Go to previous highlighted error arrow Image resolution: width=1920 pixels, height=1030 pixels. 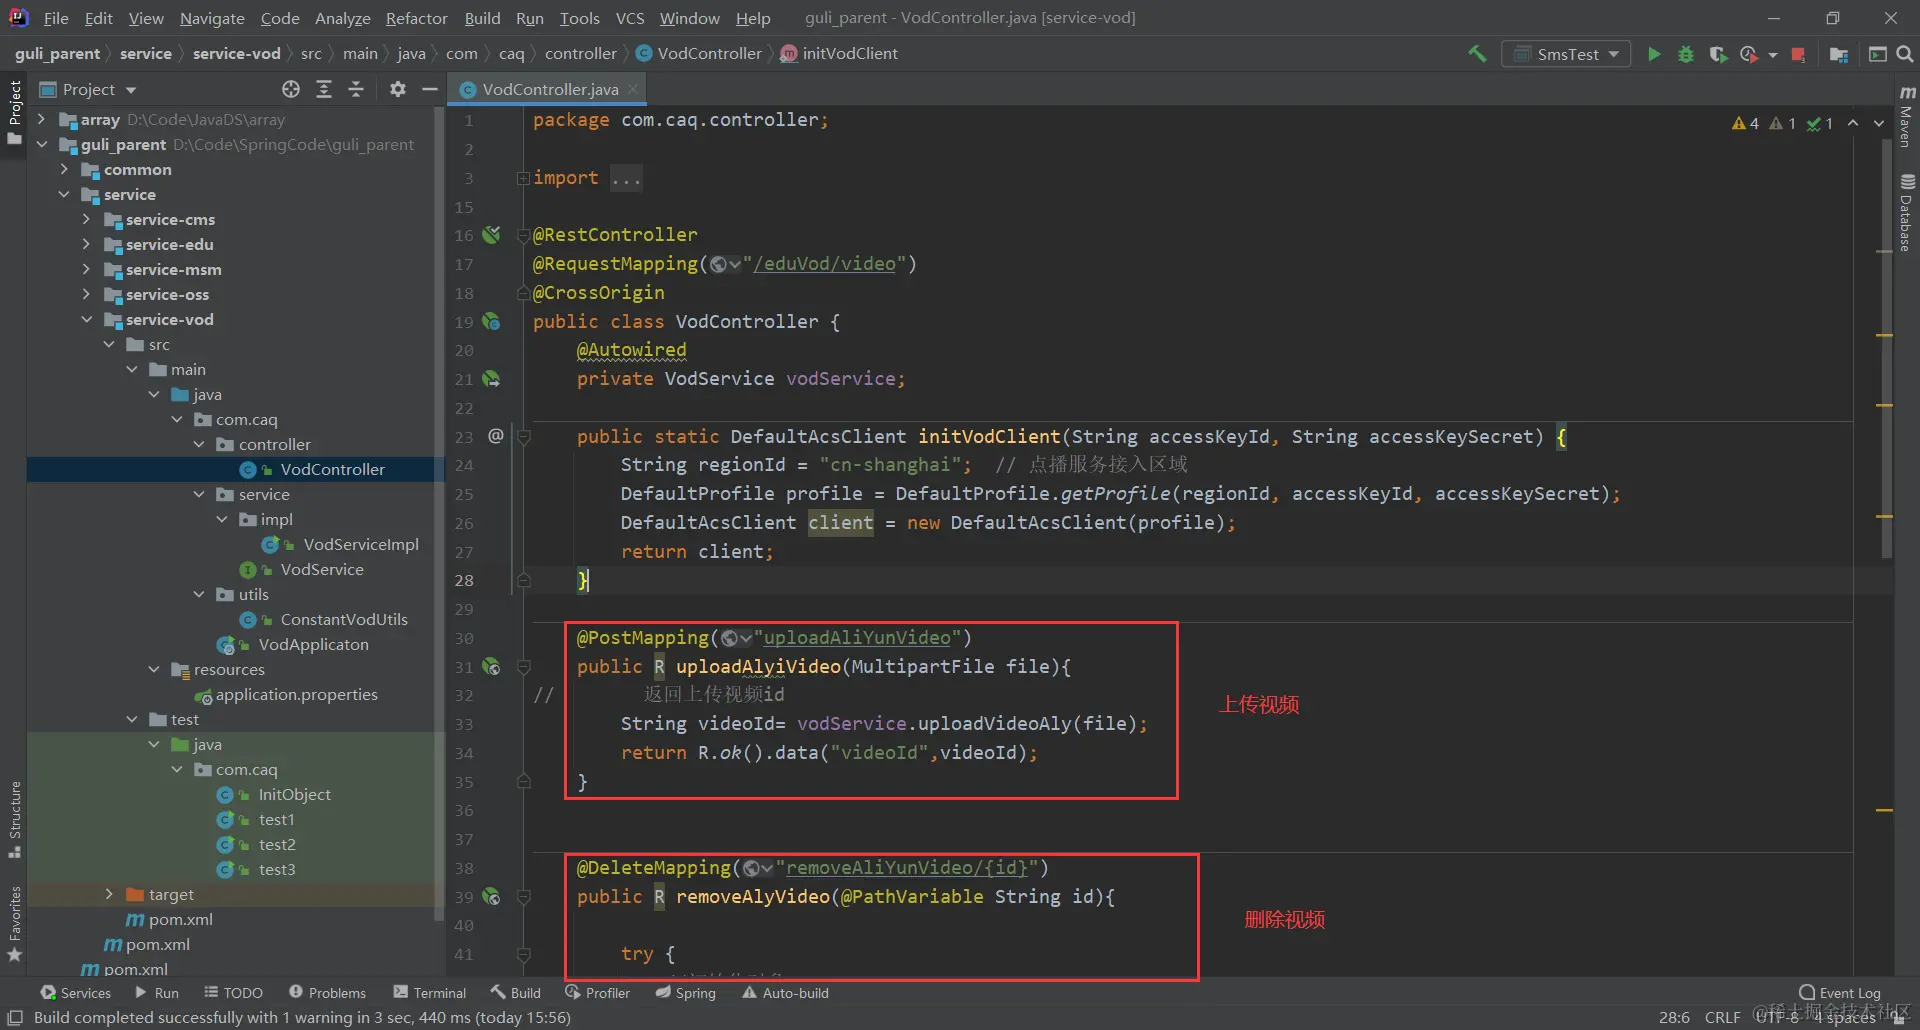pyautogui.click(x=1853, y=123)
